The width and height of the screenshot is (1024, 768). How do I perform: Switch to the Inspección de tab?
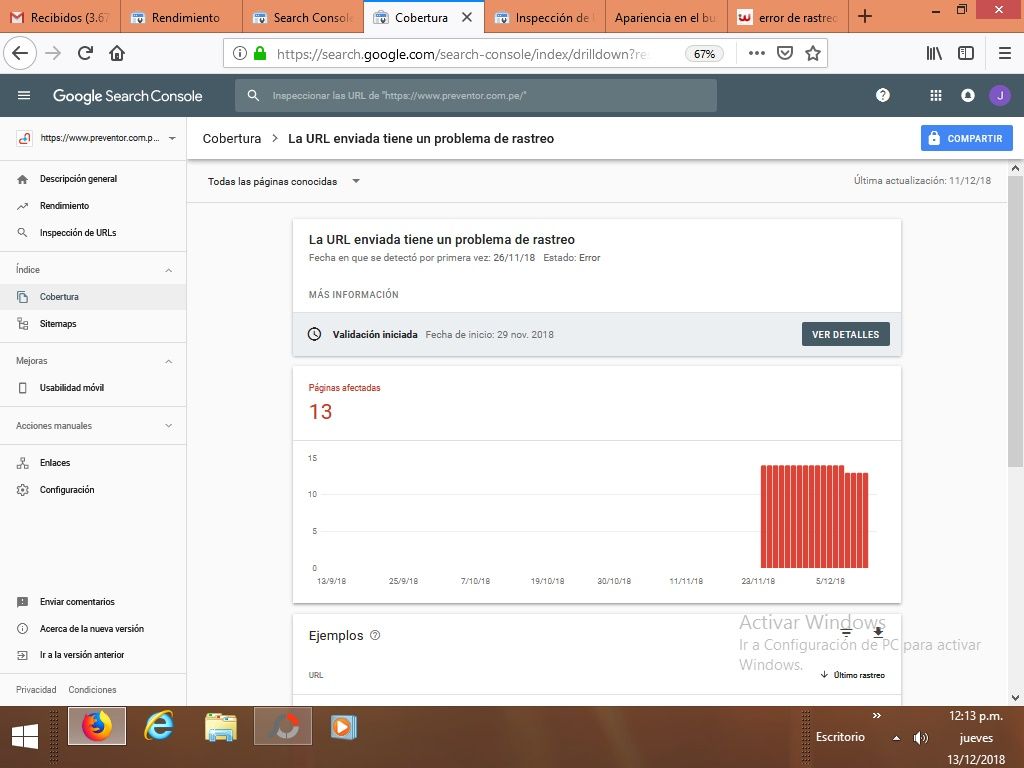tap(545, 18)
